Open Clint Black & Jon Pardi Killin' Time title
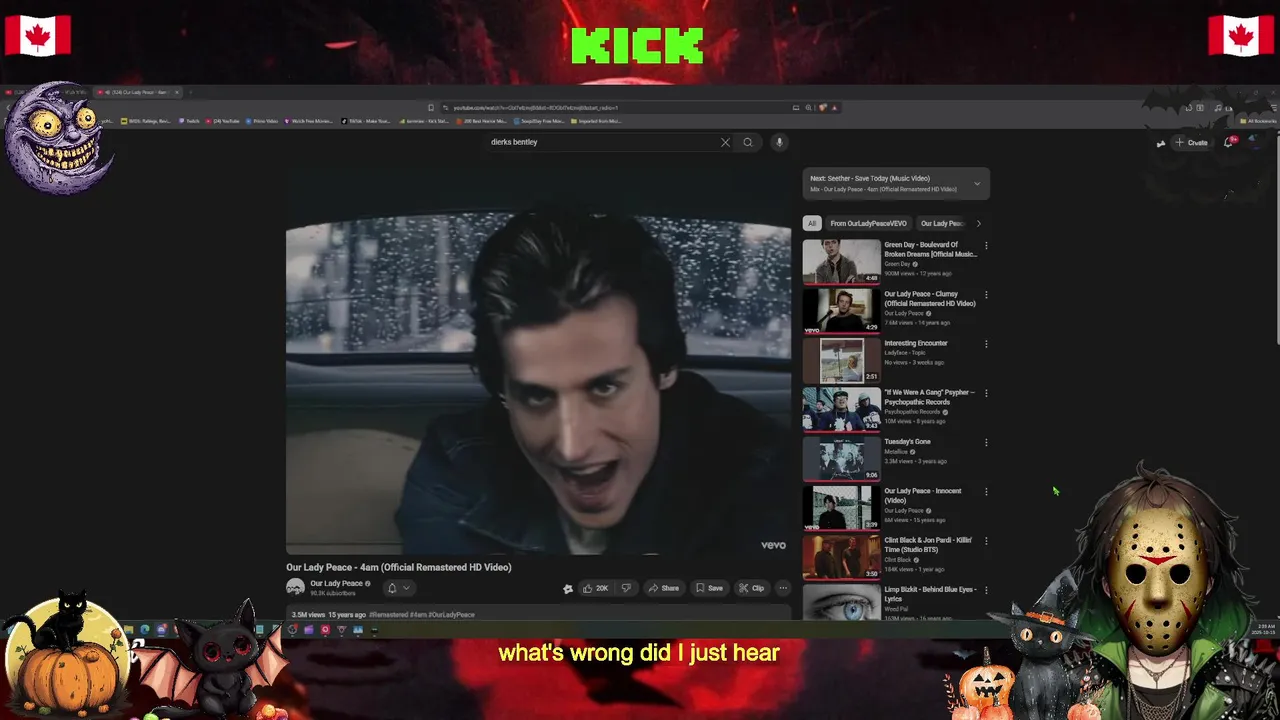The image size is (1280, 720). pyautogui.click(x=928, y=545)
